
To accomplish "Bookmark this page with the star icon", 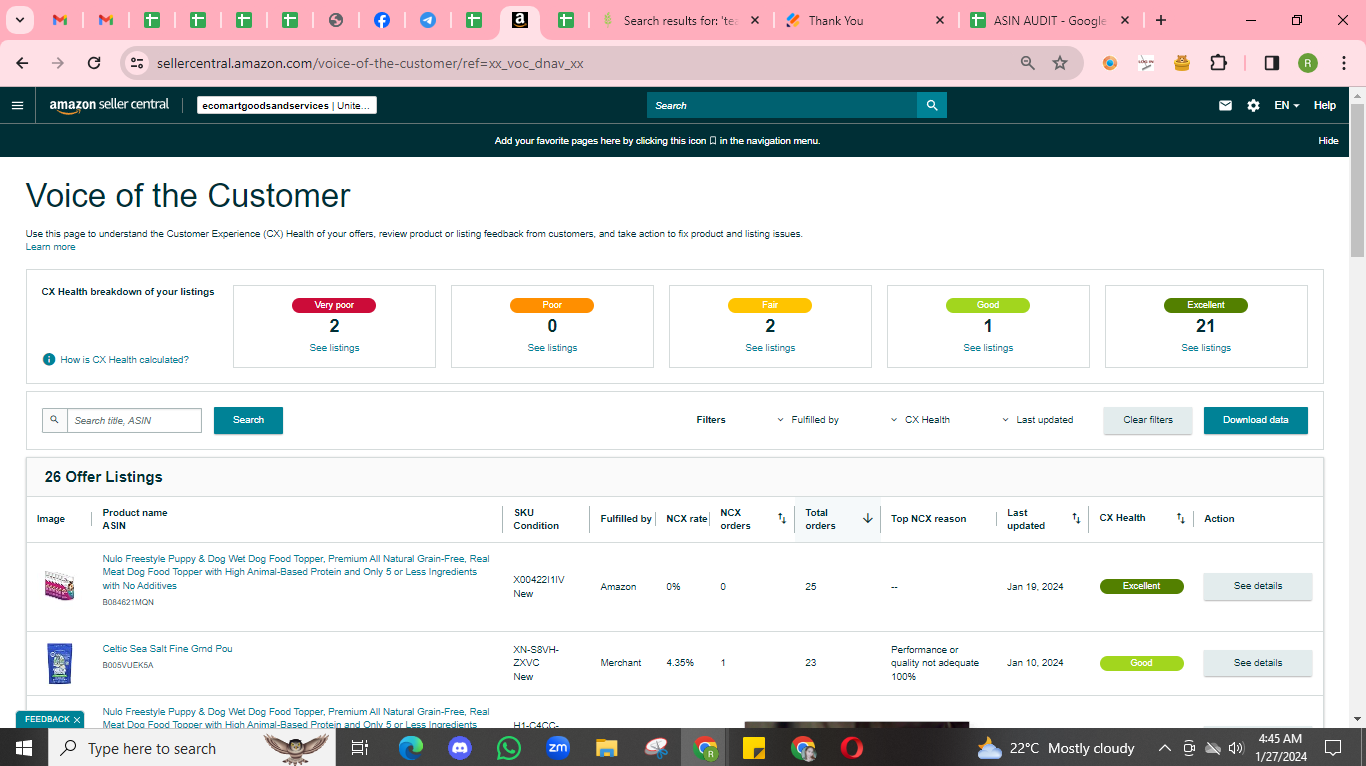I will click(x=1060, y=63).
